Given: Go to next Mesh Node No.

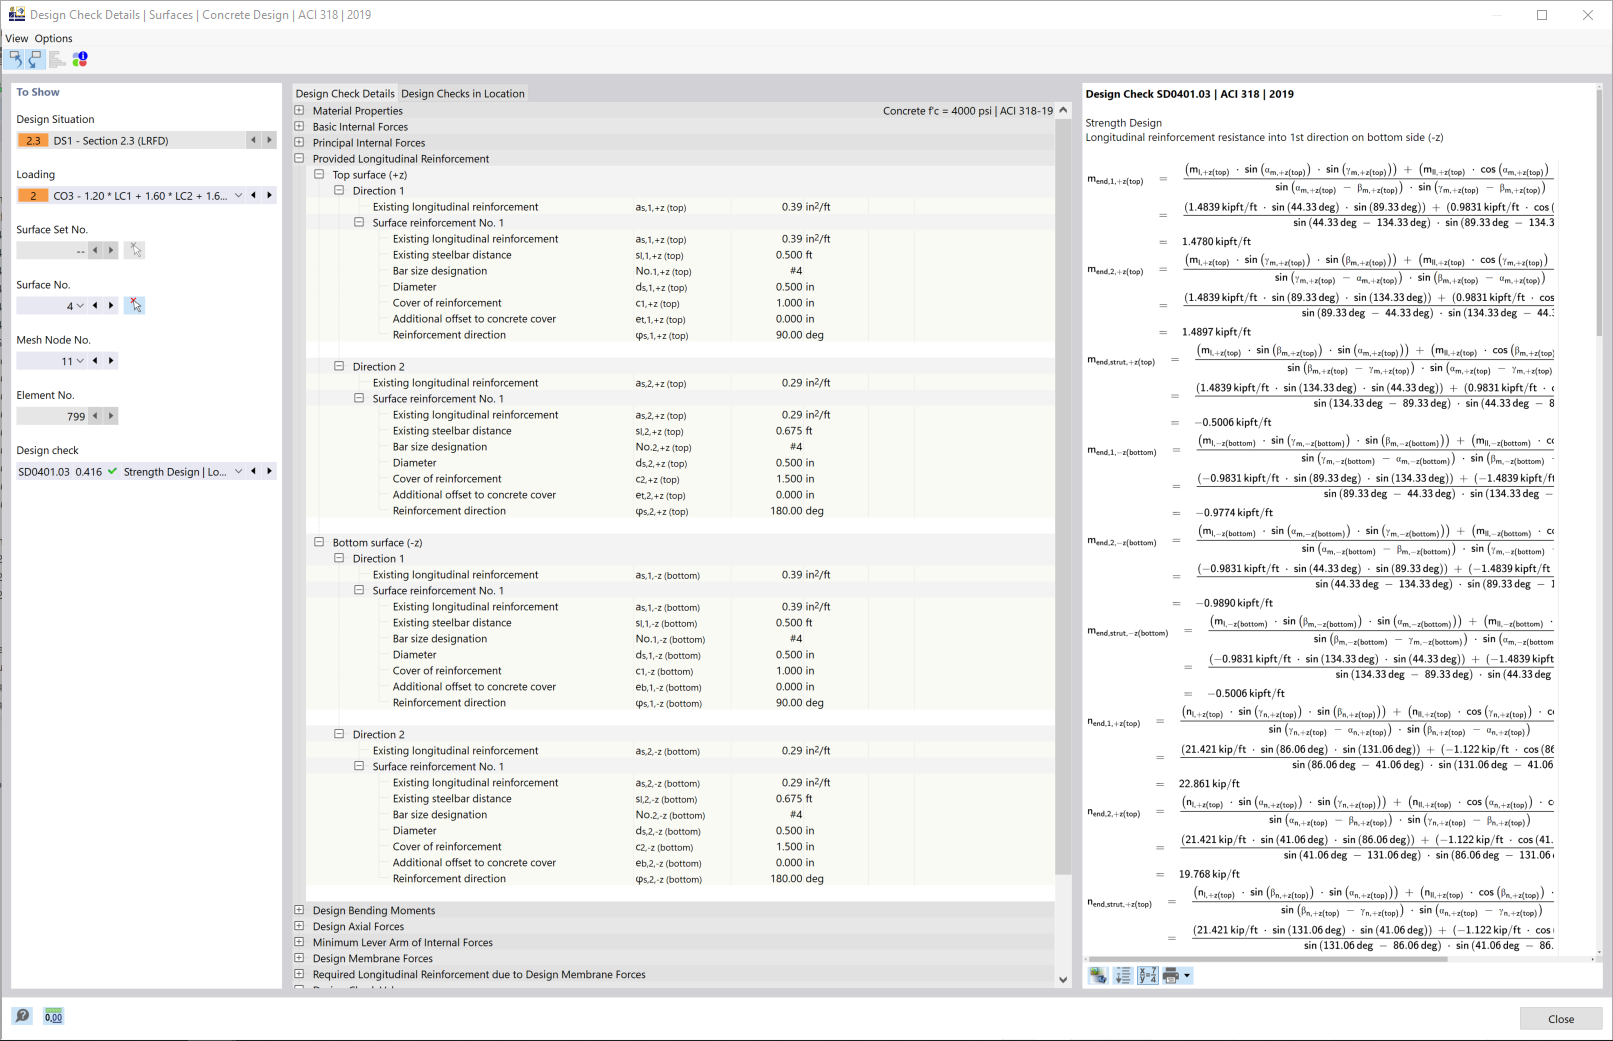Looking at the screenshot, I should [111, 361].
